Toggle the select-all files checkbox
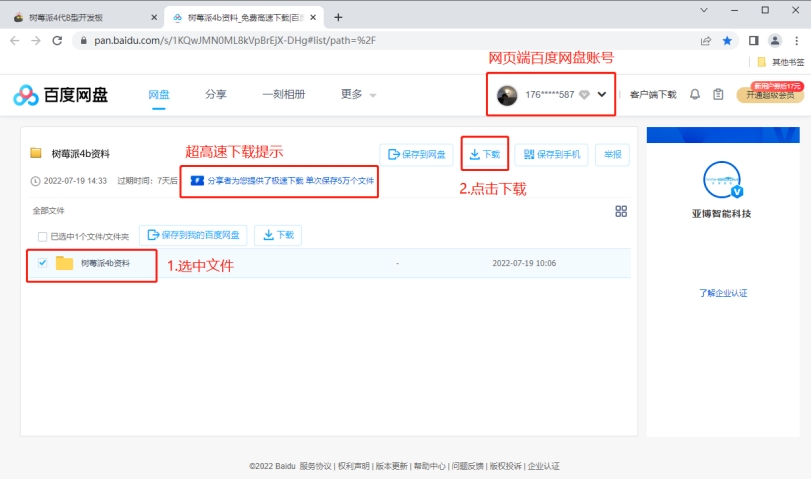This screenshot has width=812, height=479. coord(42,237)
